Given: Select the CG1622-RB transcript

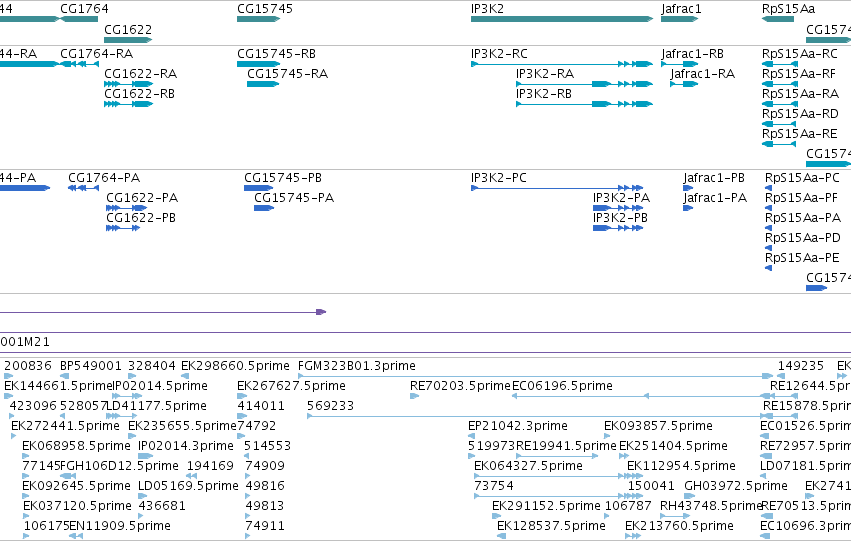Looking at the screenshot, I should point(129,104).
